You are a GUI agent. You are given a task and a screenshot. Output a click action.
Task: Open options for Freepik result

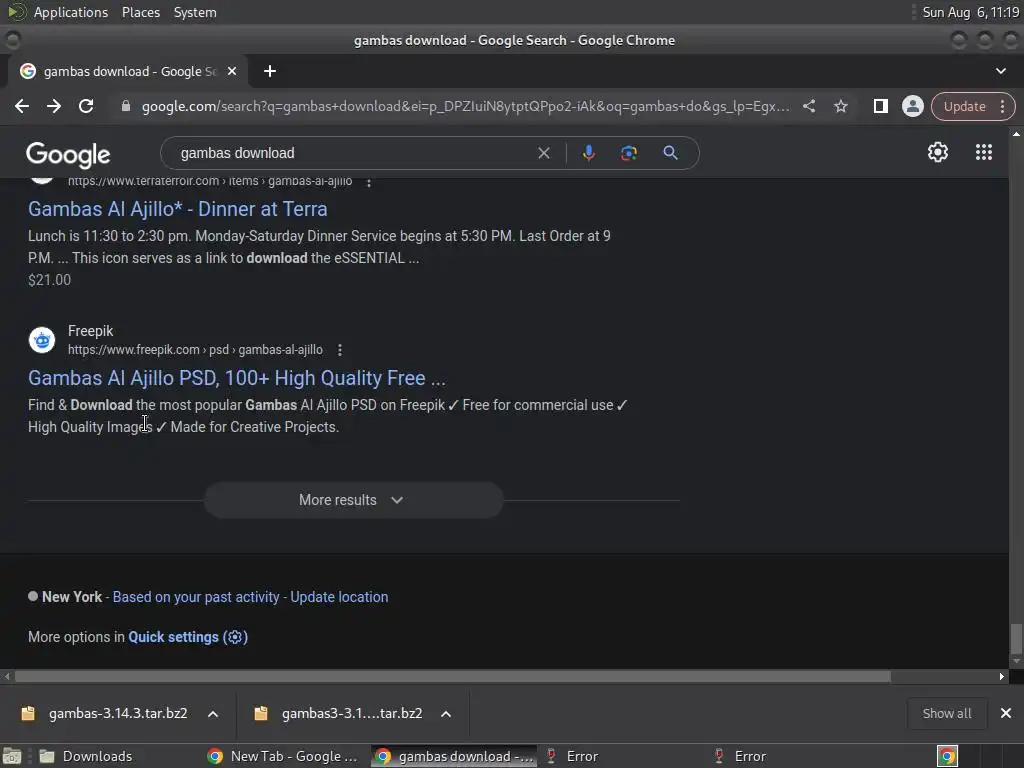[x=340, y=350]
